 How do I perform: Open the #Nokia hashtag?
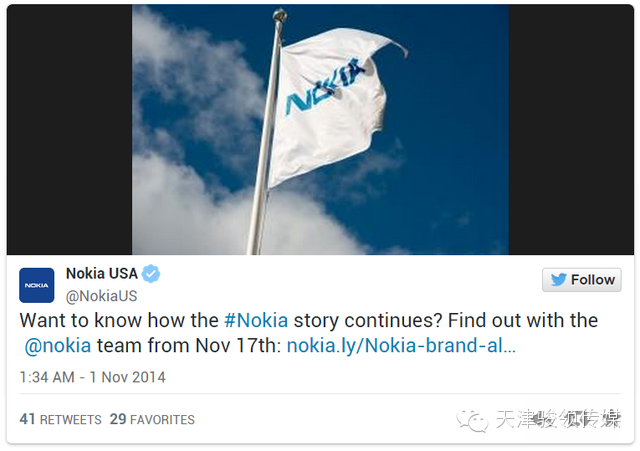tap(255, 321)
